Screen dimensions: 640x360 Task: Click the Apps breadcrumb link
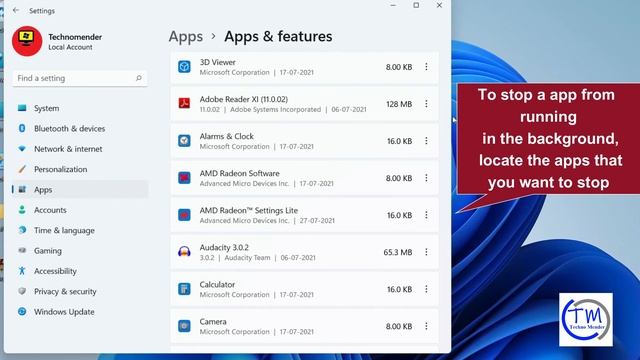click(x=186, y=37)
